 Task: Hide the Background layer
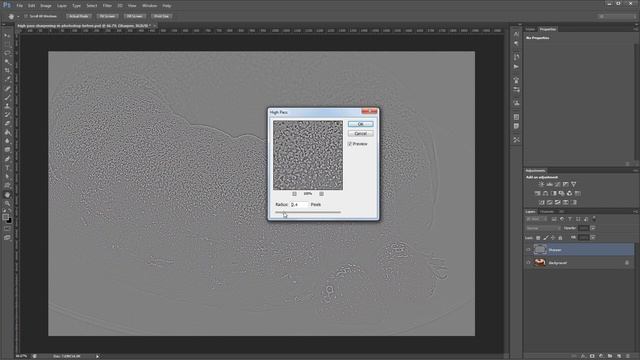pyautogui.click(x=529, y=263)
